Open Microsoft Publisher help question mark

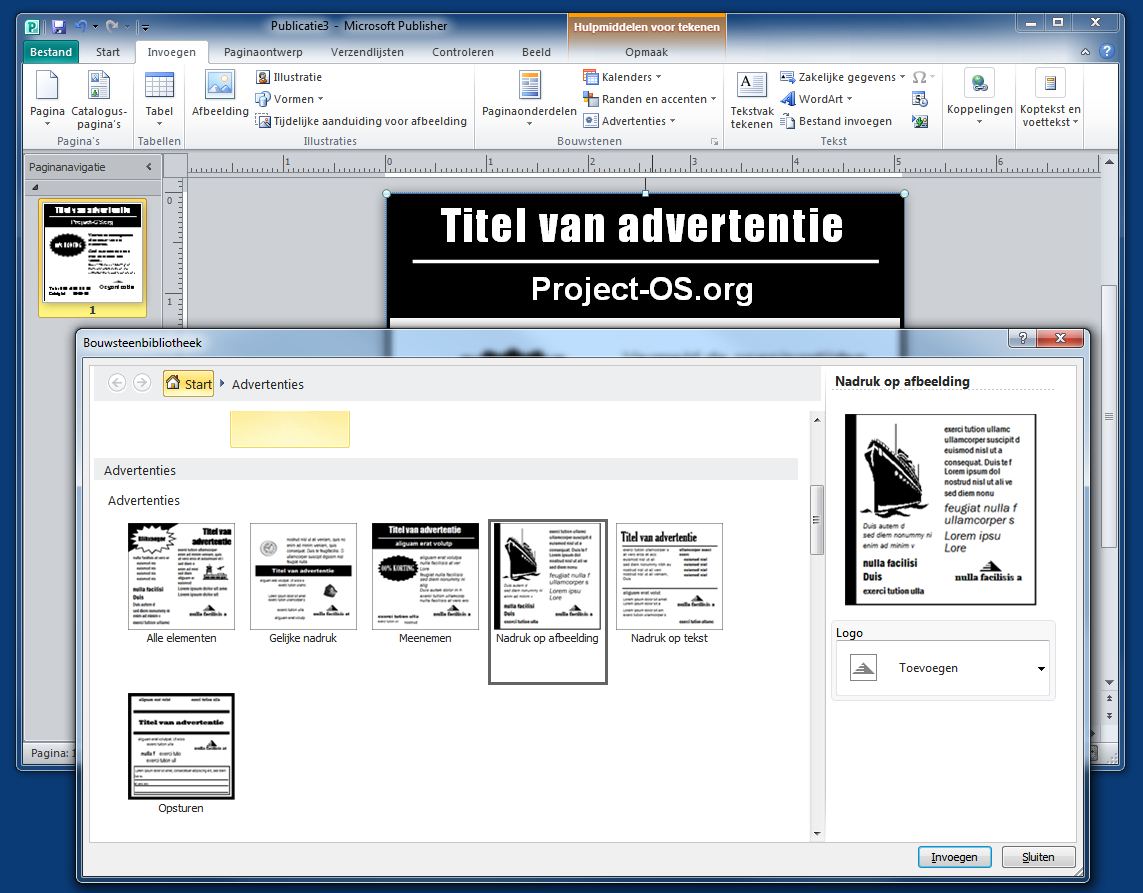[1107, 51]
